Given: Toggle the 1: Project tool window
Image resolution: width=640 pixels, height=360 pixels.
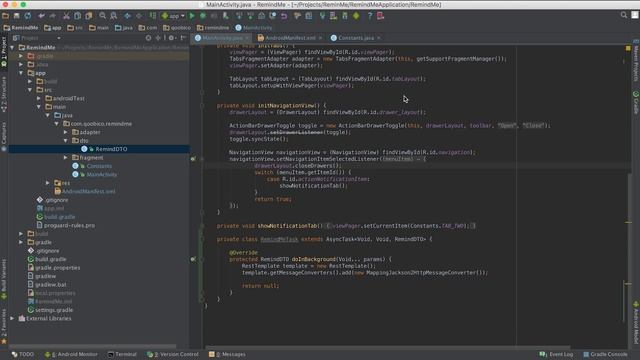Looking at the screenshot, I should 4,51.
